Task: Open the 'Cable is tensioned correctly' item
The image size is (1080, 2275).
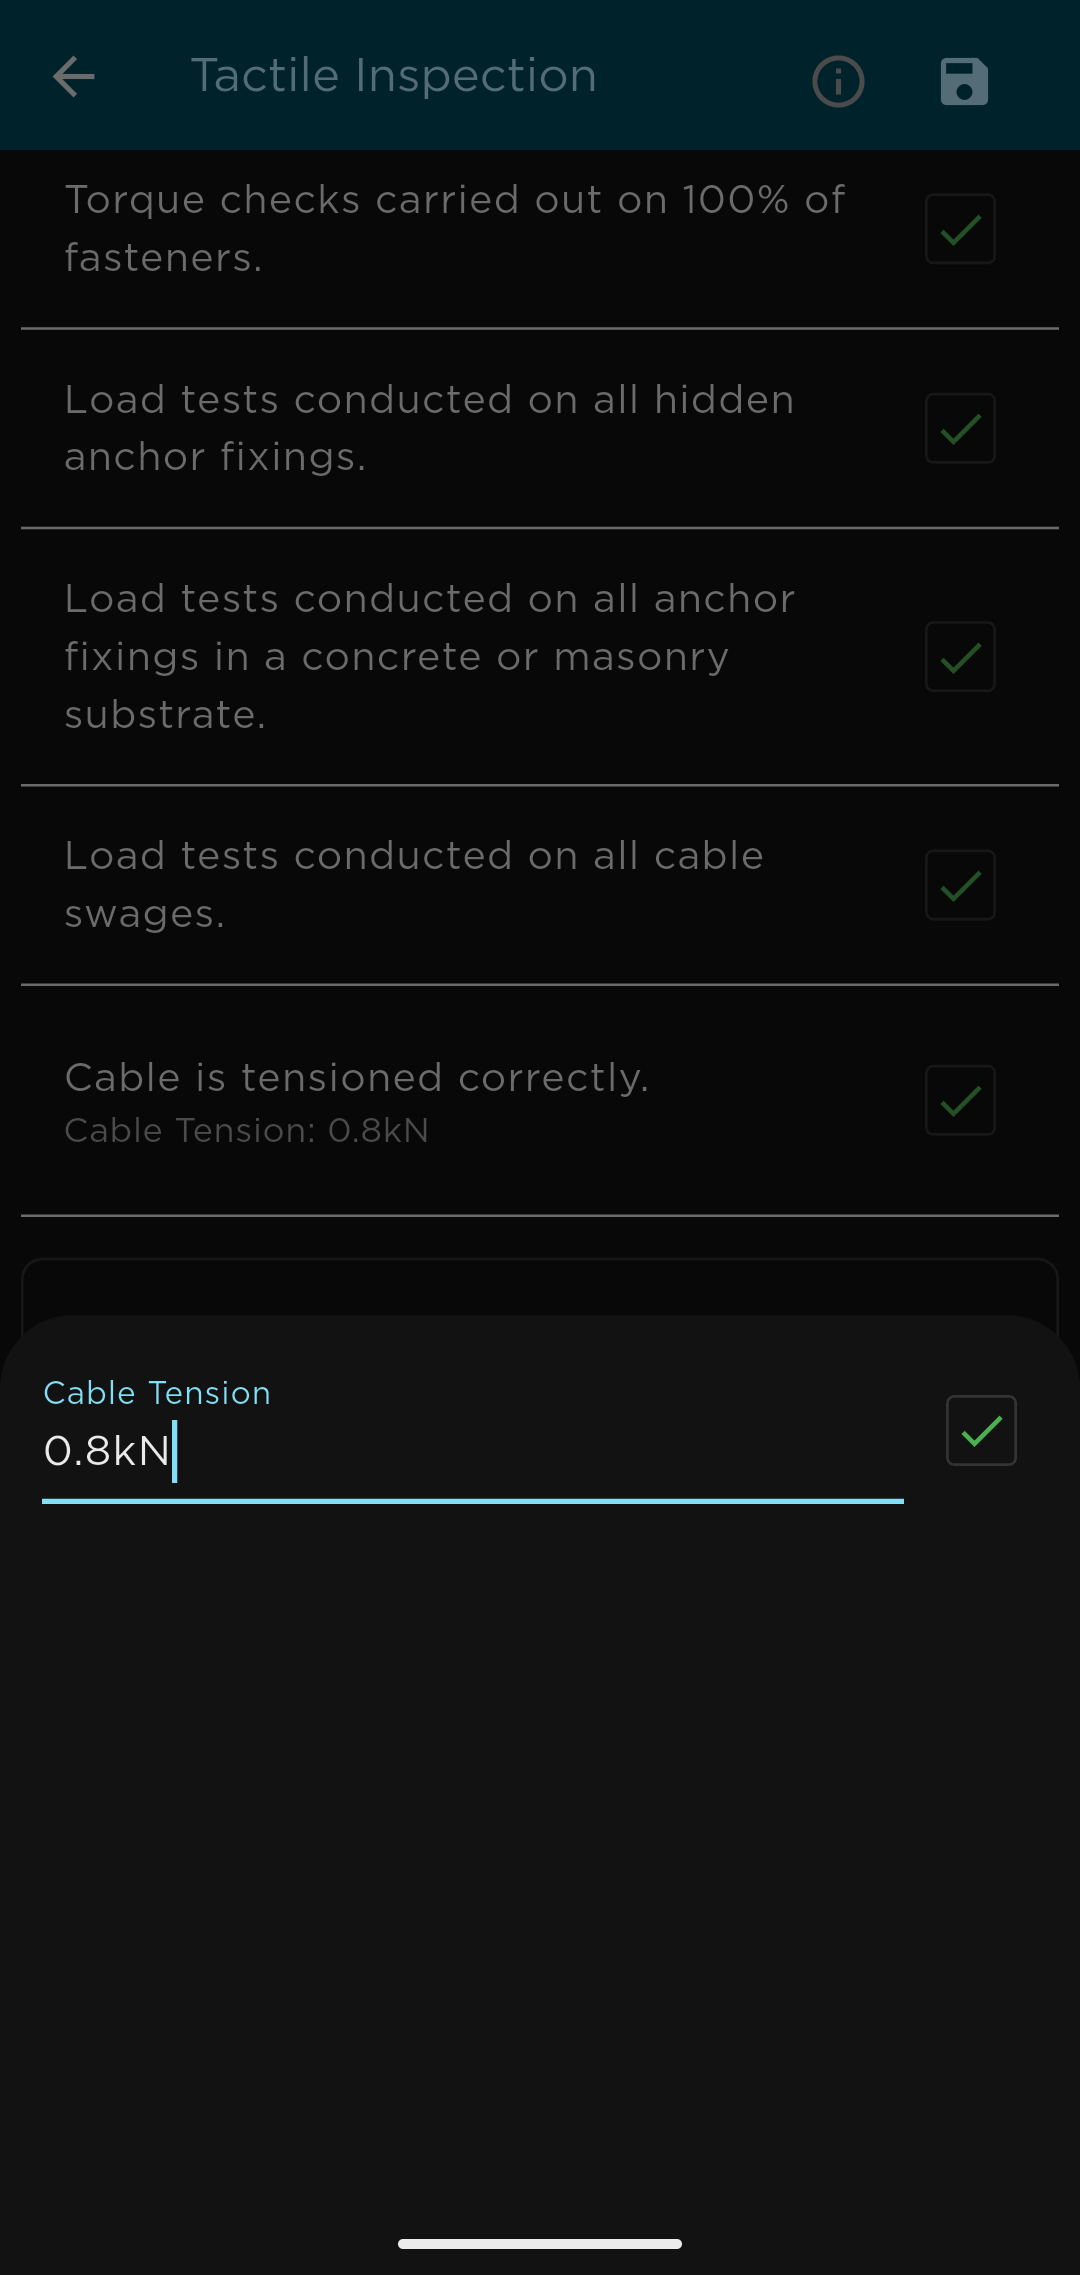Action: pos(357,1078)
